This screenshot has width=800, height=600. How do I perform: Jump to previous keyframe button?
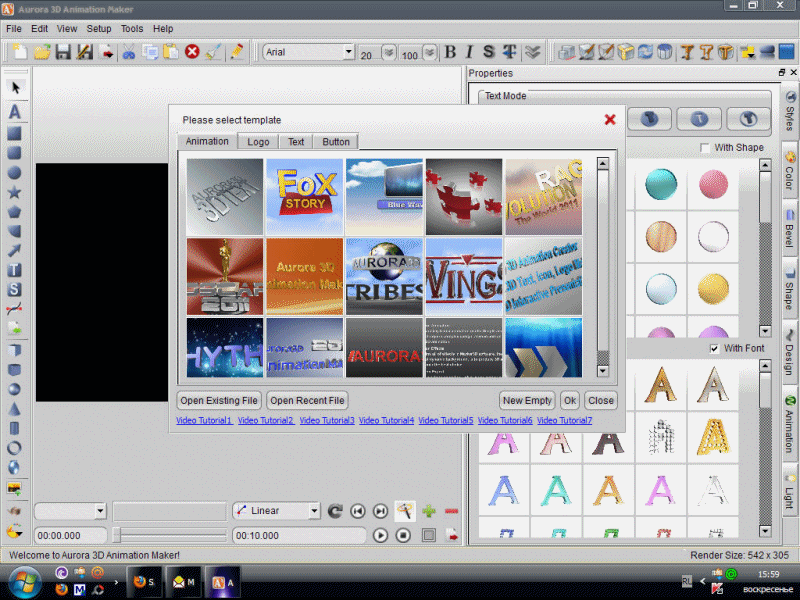[358, 511]
